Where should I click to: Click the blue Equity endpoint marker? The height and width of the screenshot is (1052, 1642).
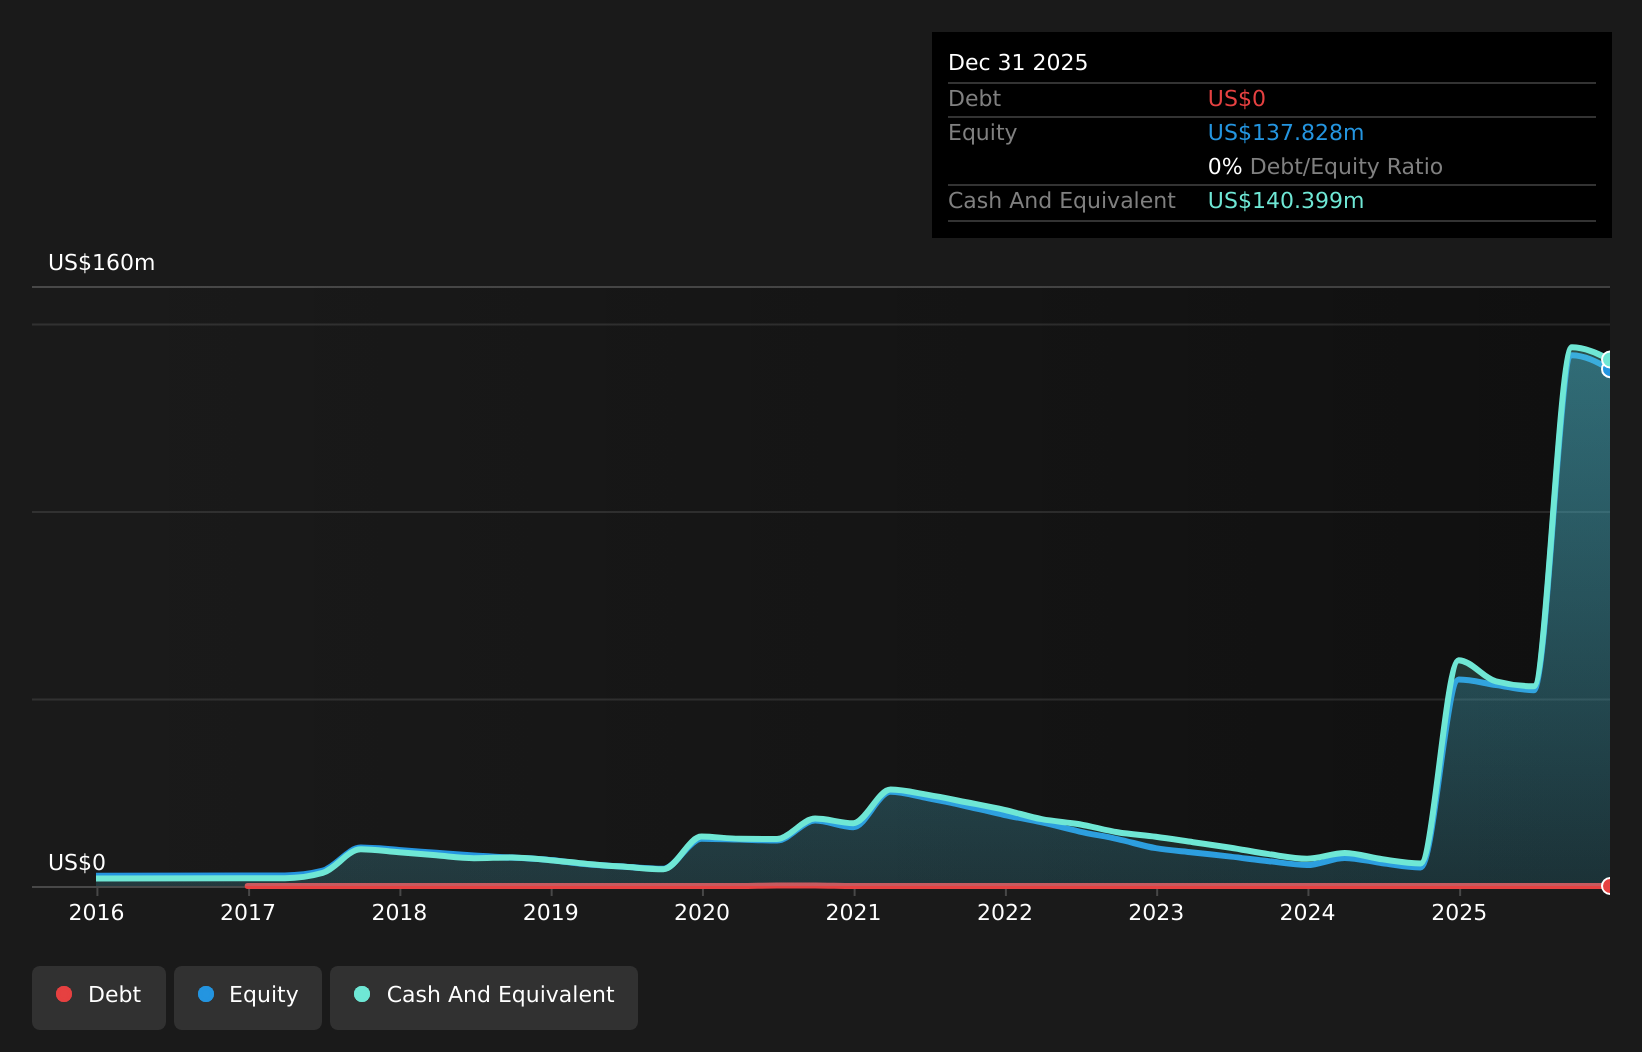coord(1609,369)
